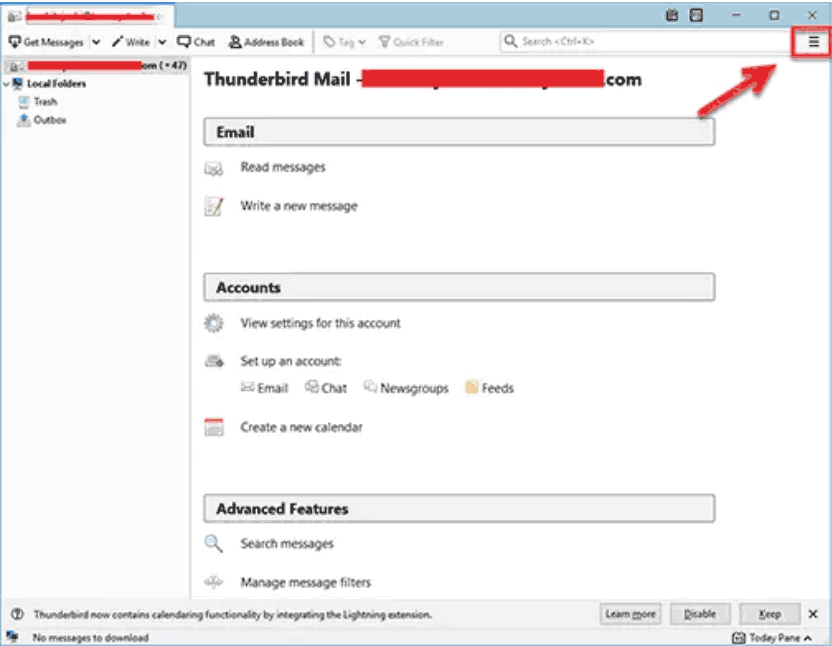
Task: Collapse the Local Folders tree
Action: click(6, 84)
